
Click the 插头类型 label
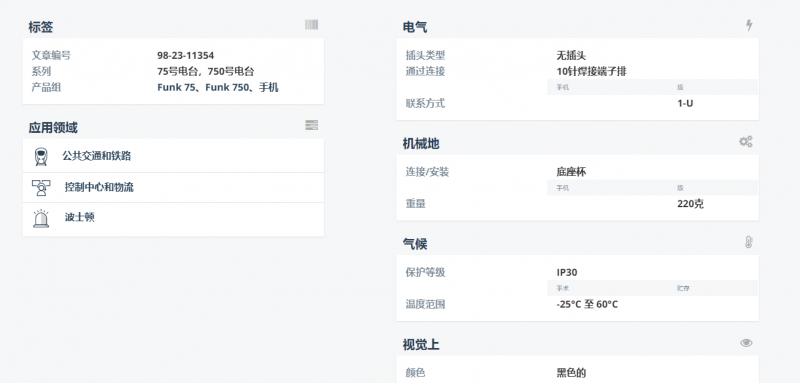[x=426, y=55]
